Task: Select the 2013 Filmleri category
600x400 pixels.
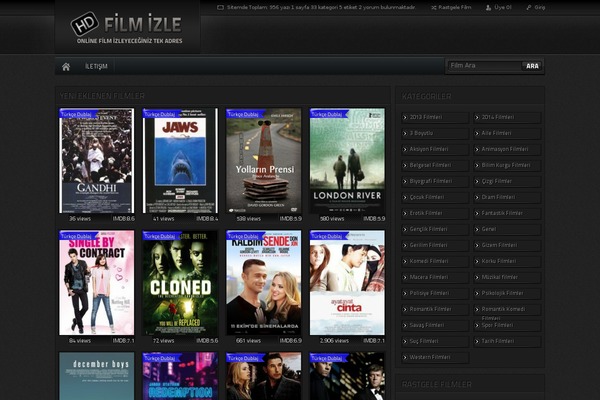Action: tap(435, 117)
